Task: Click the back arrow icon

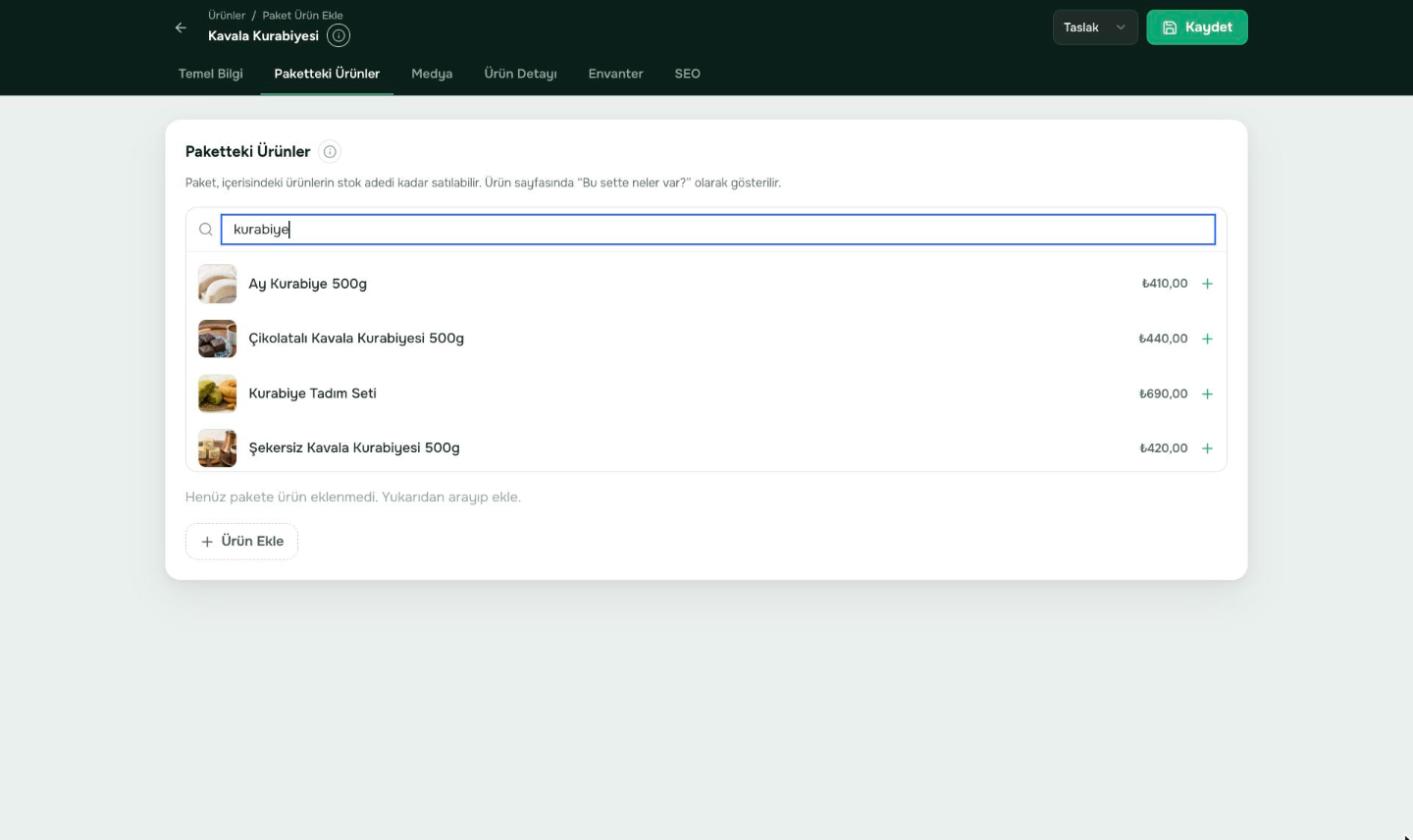Action: click(180, 28)
